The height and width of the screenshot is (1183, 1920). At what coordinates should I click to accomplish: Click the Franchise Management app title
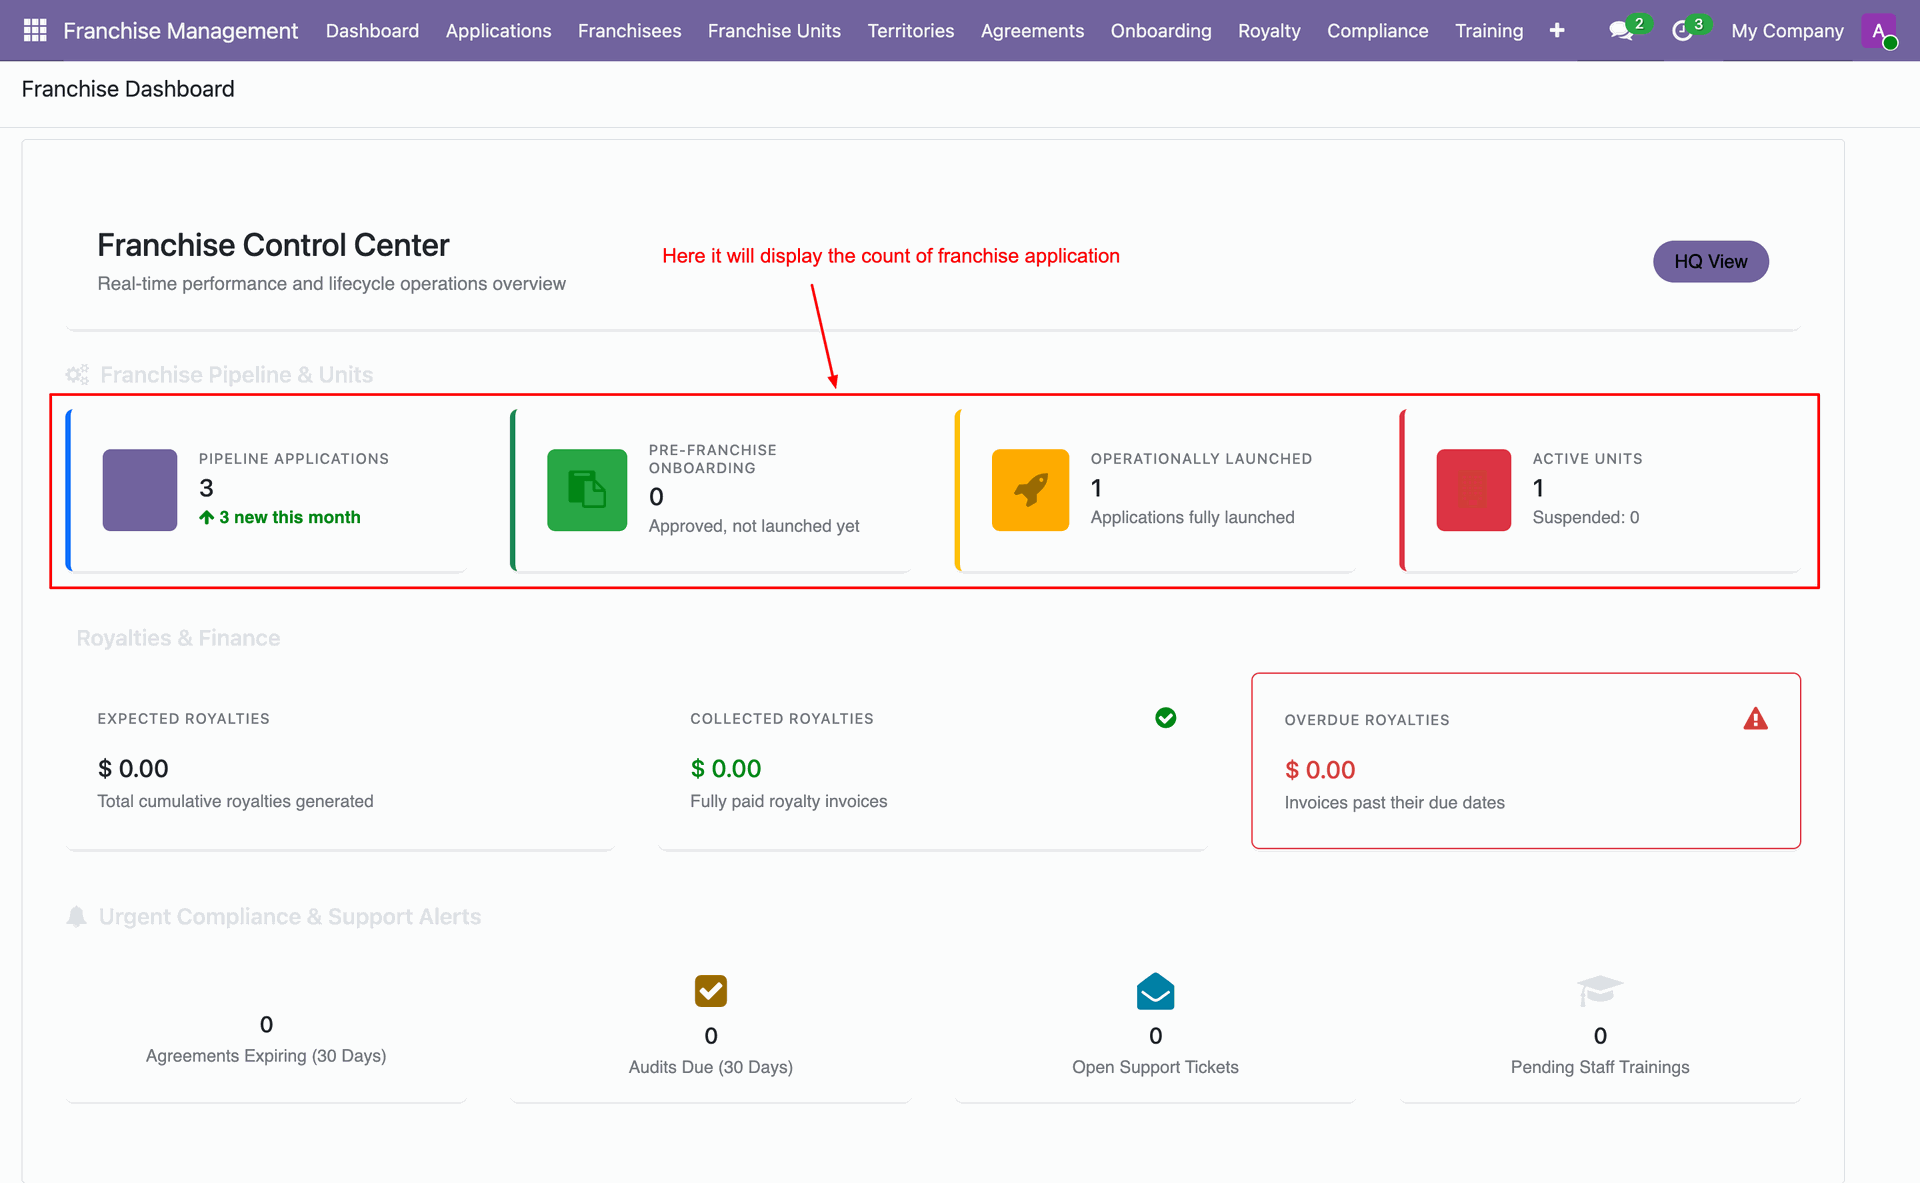click(181, 31)
